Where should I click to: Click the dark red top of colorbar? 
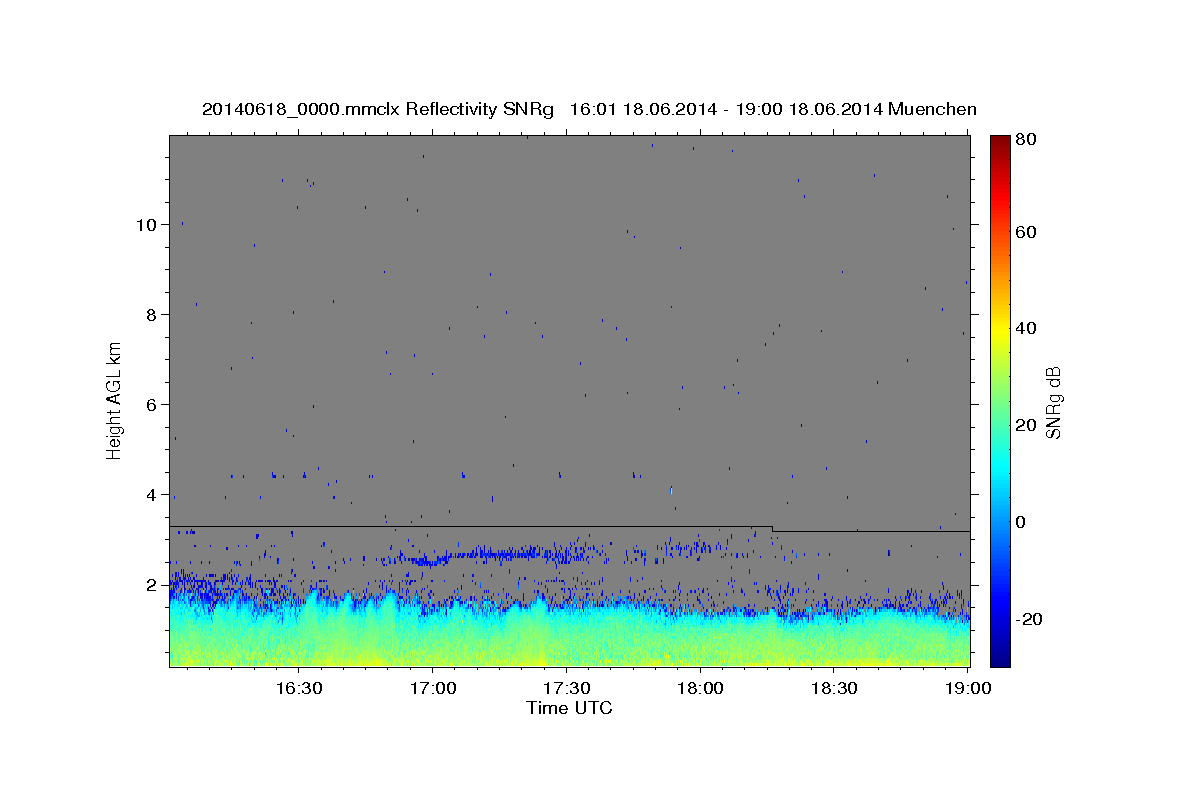pyautogui.click(x=1000, y=141)
